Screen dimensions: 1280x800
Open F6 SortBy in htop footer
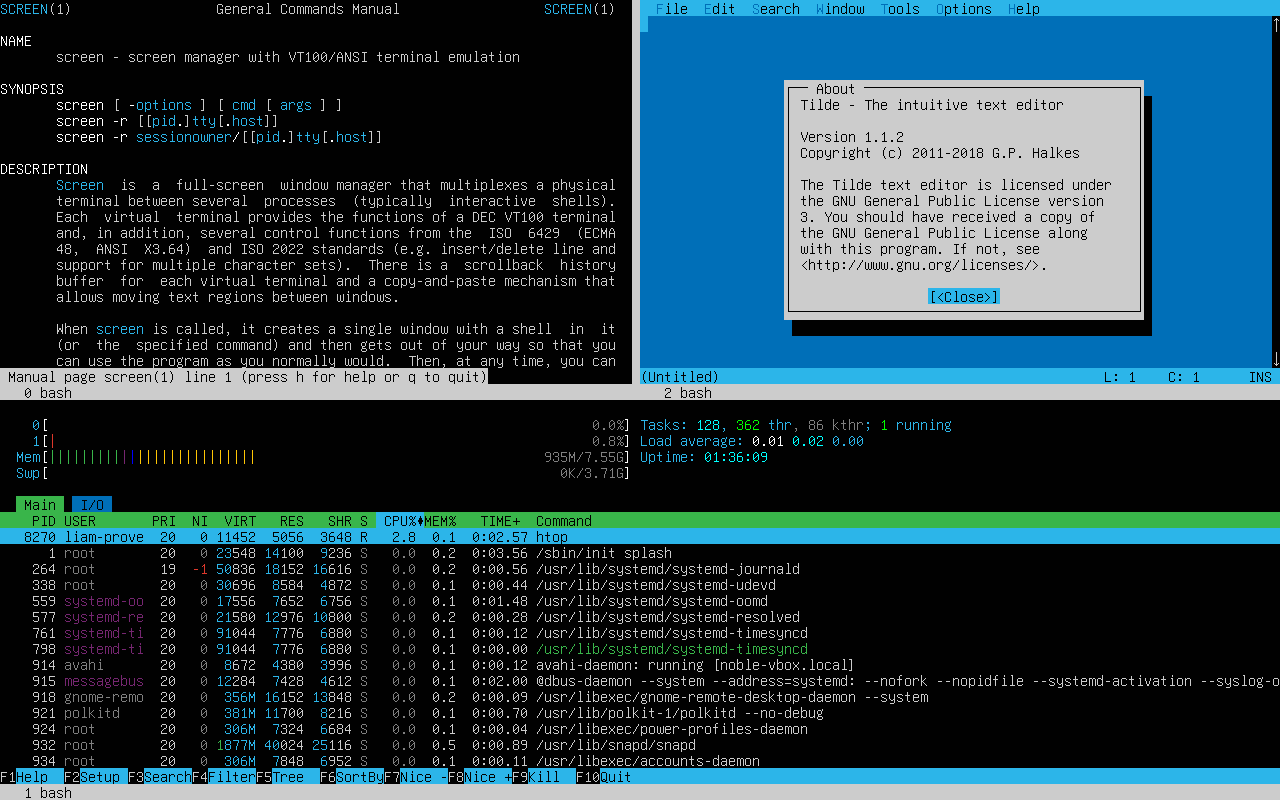352,777
